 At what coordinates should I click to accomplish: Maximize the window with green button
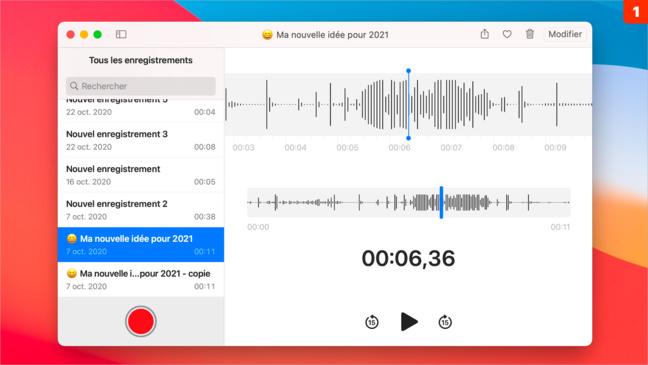(x=98, y=34)
